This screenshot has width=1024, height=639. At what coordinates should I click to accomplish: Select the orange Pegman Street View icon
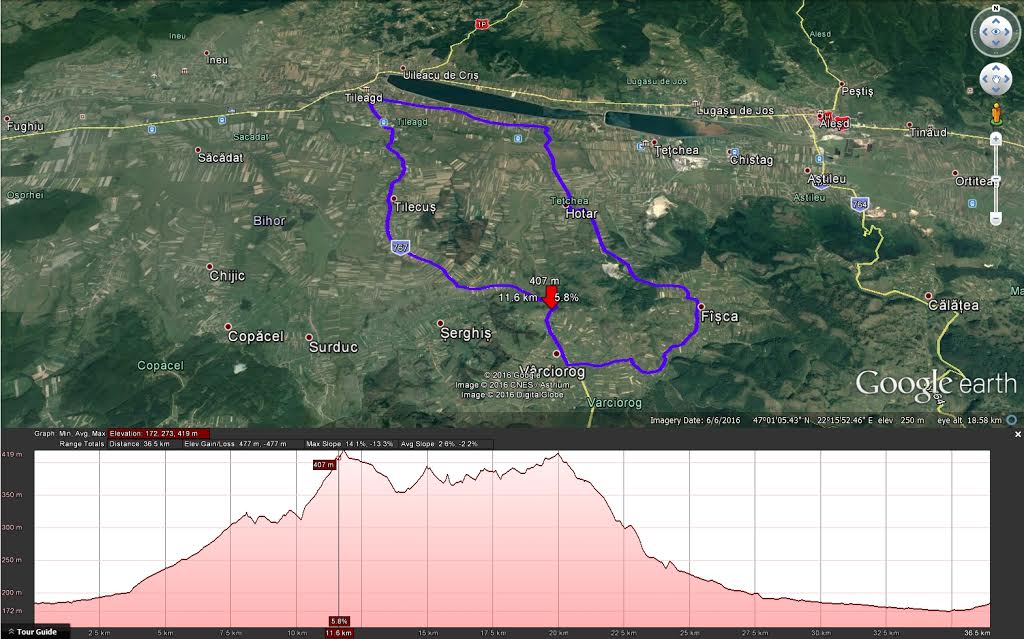996,113
